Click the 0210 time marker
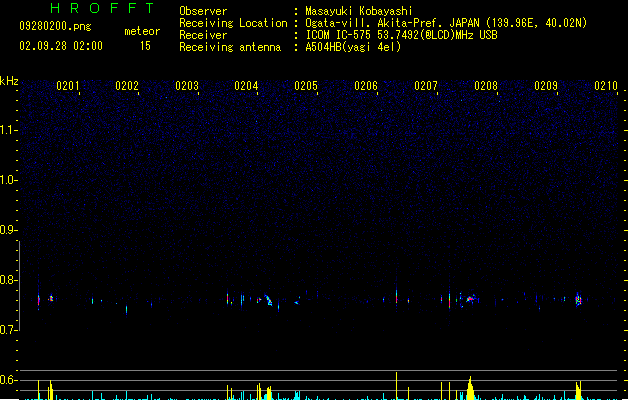The width and height of the screenshot is (629, 400). pyautogui.click(x=606, y=86)
